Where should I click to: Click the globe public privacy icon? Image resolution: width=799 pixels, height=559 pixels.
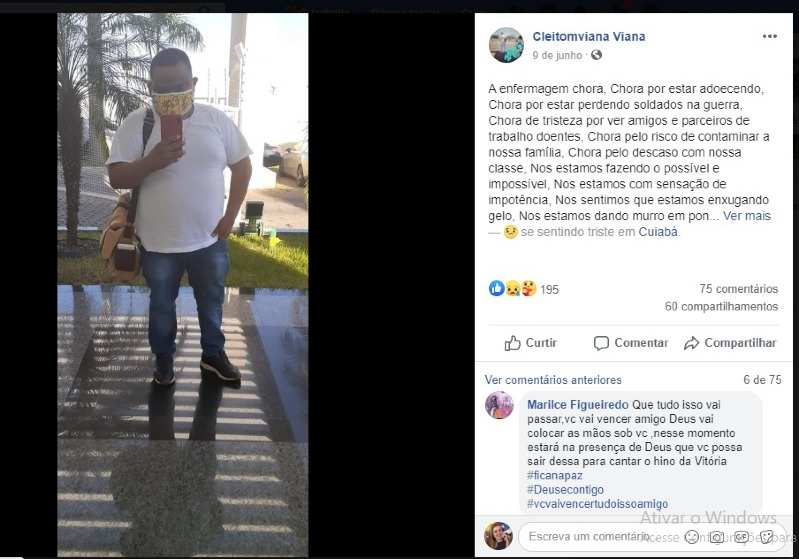coord(596,55)
